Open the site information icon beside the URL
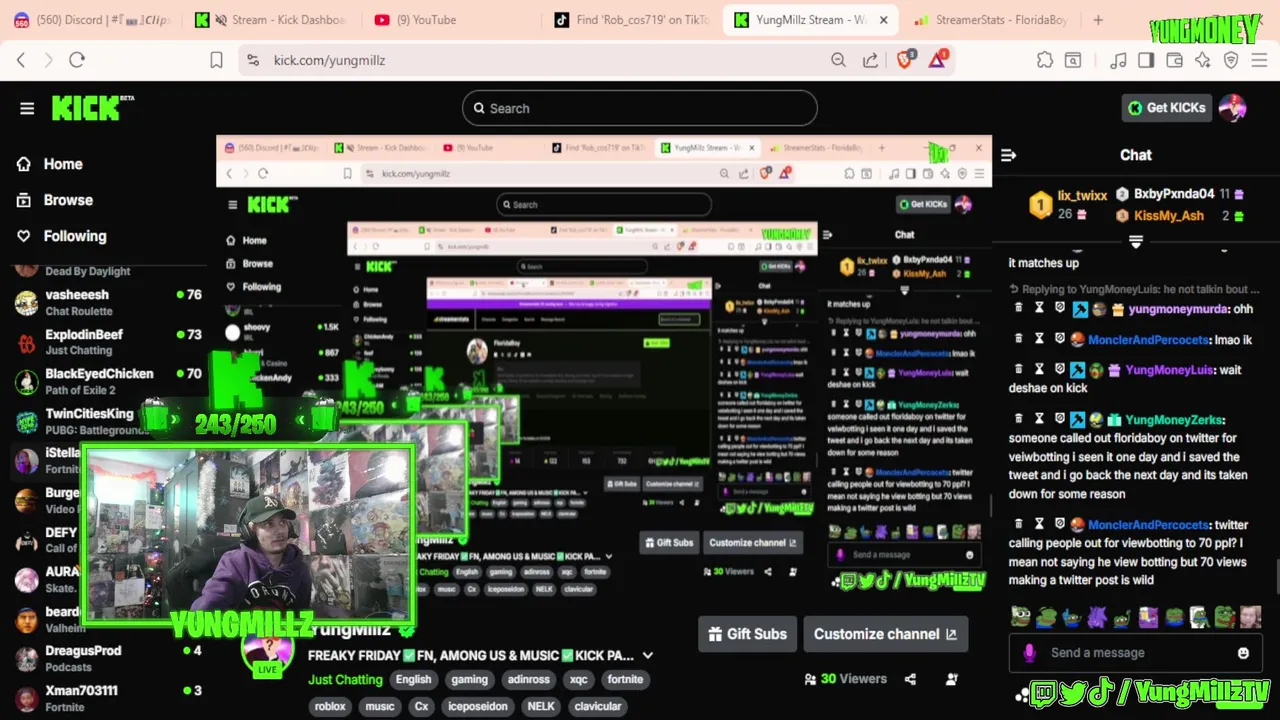This screenshot has height=720, width=1280. pos(252,60)
